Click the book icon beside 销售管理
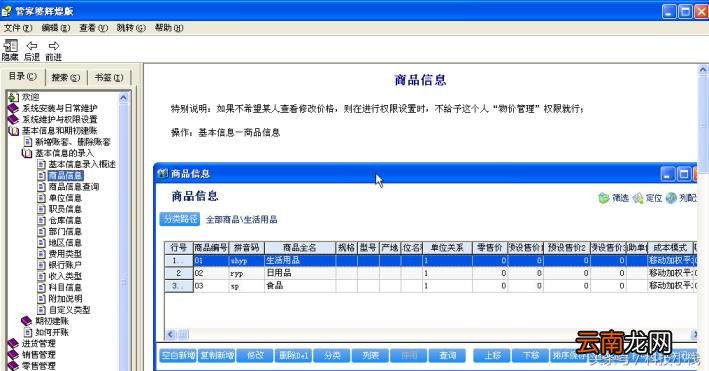Viewport: 709px width, 371px height. pyautogui.click(x=14, y=355)
